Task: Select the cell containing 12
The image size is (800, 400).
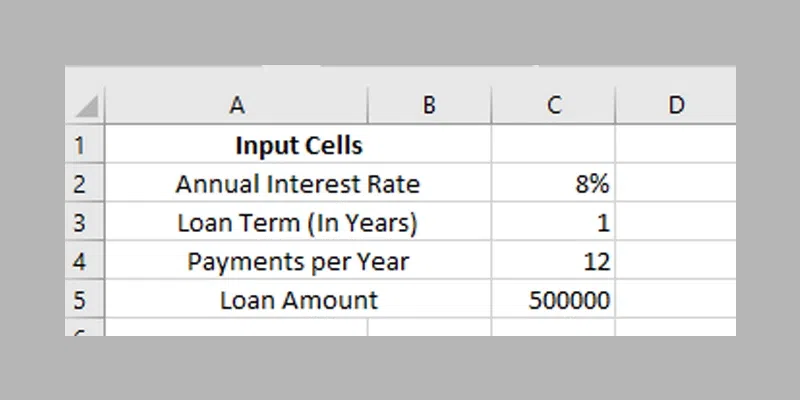Action: [554, 262]
